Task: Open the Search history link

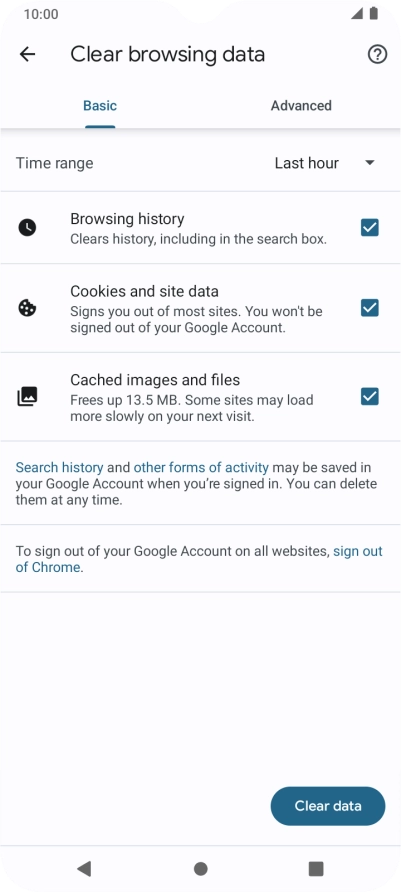Action: click(59, 468)
